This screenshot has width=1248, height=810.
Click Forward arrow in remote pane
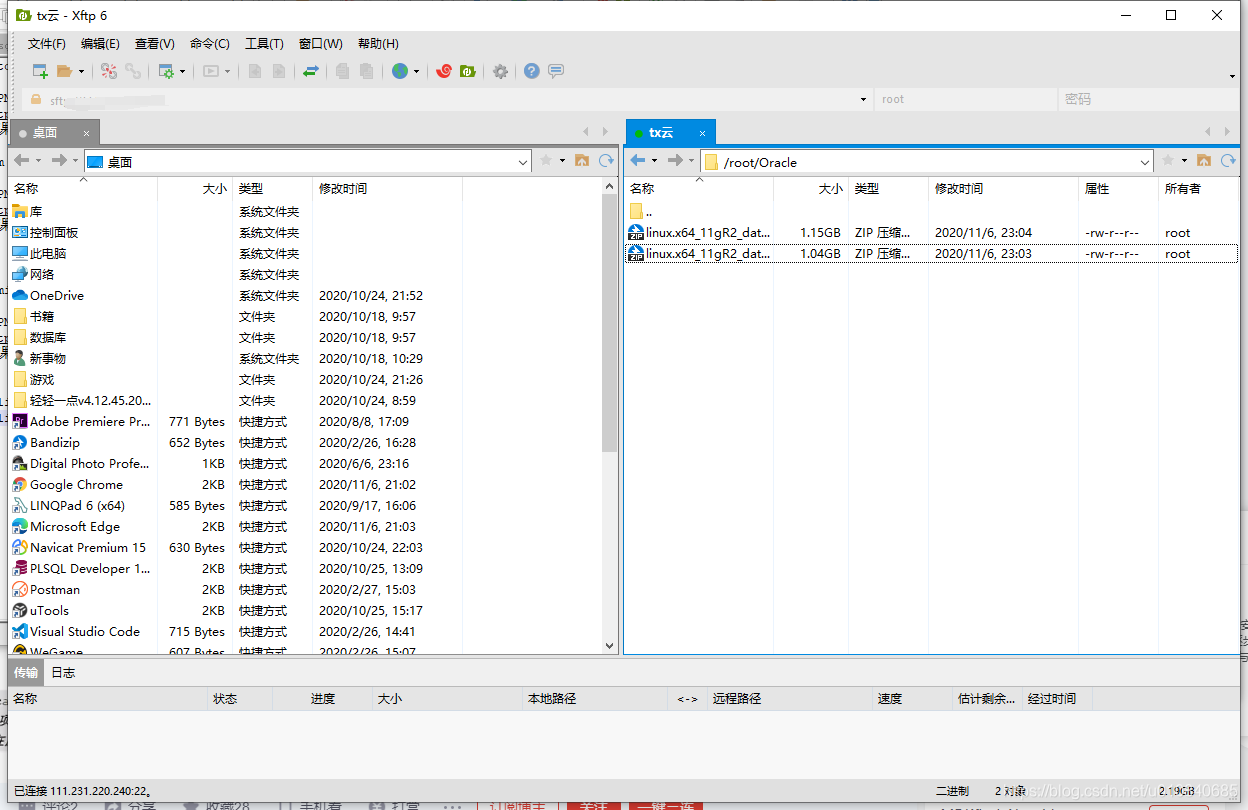click(675, 161)
